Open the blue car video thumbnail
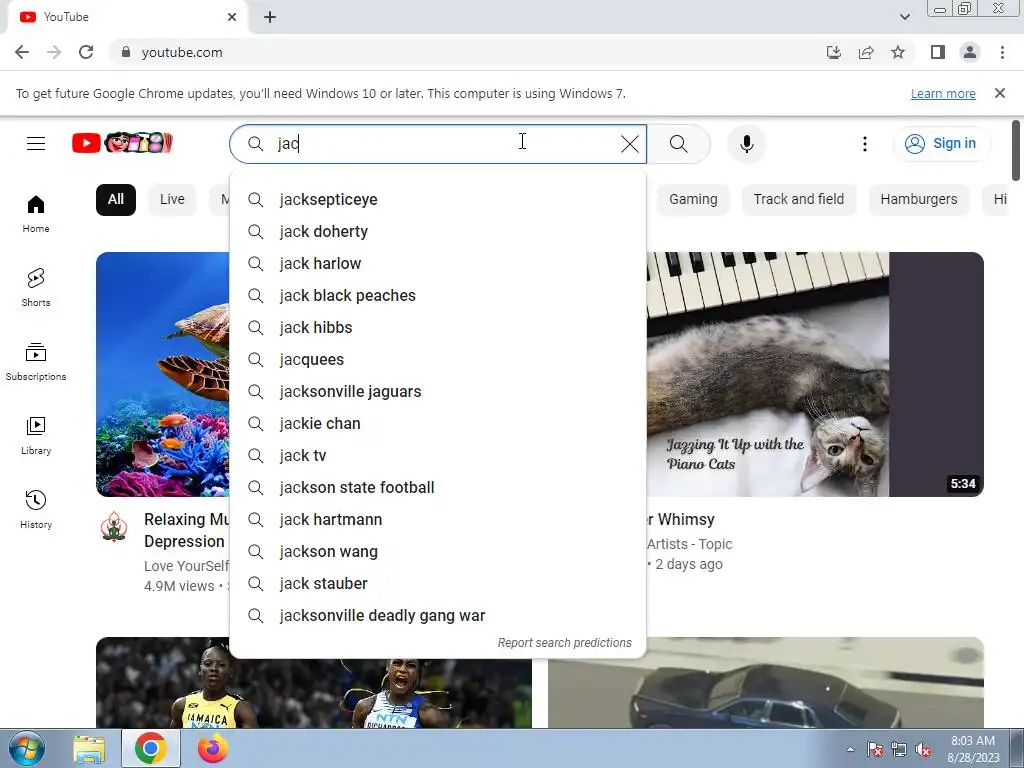This screenshot has width=1024, height=768. 765,682
